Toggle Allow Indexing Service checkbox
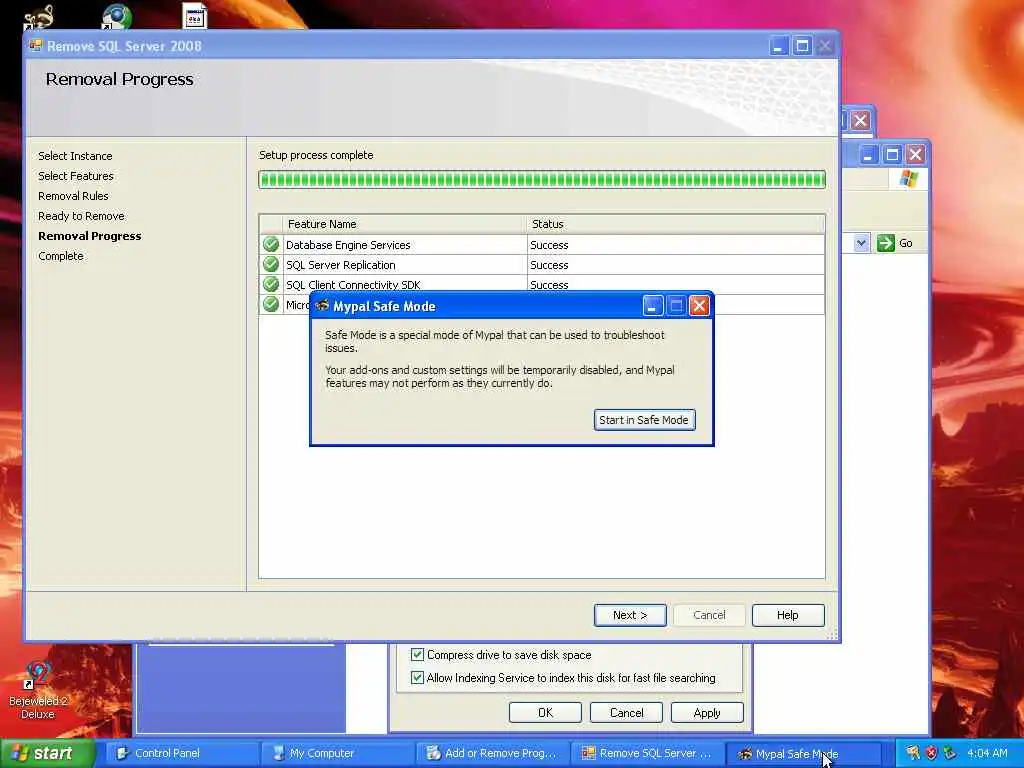The width and height of the screenshot is (1024, 768). (x=417, y=678)
